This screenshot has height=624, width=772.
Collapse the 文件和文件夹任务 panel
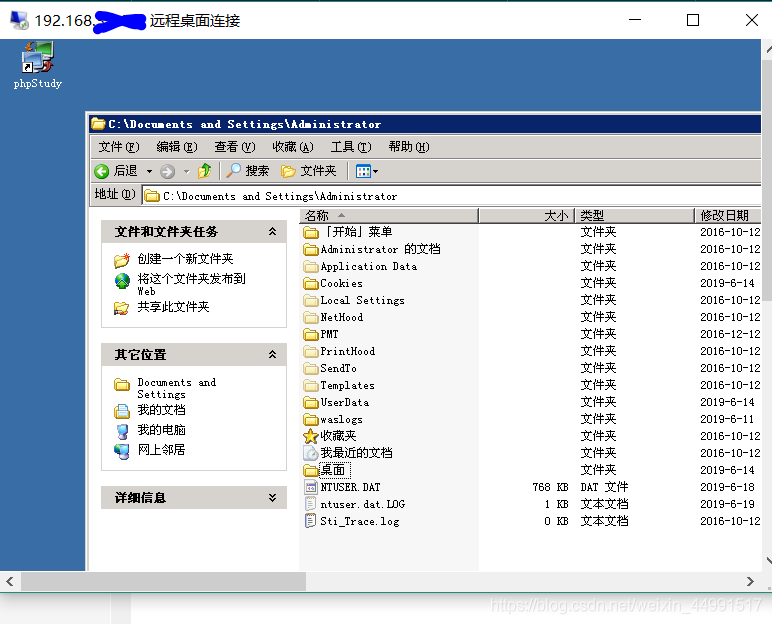(x=272, y=231)
